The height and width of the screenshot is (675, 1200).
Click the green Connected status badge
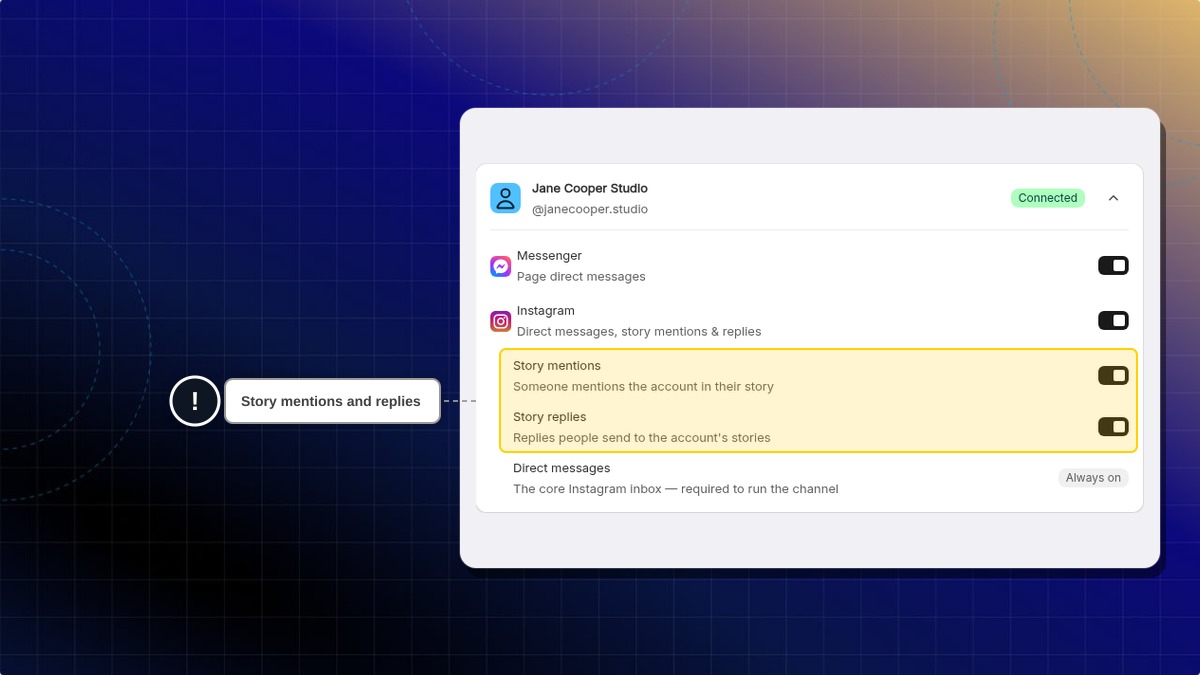[x=1047, y=198]
